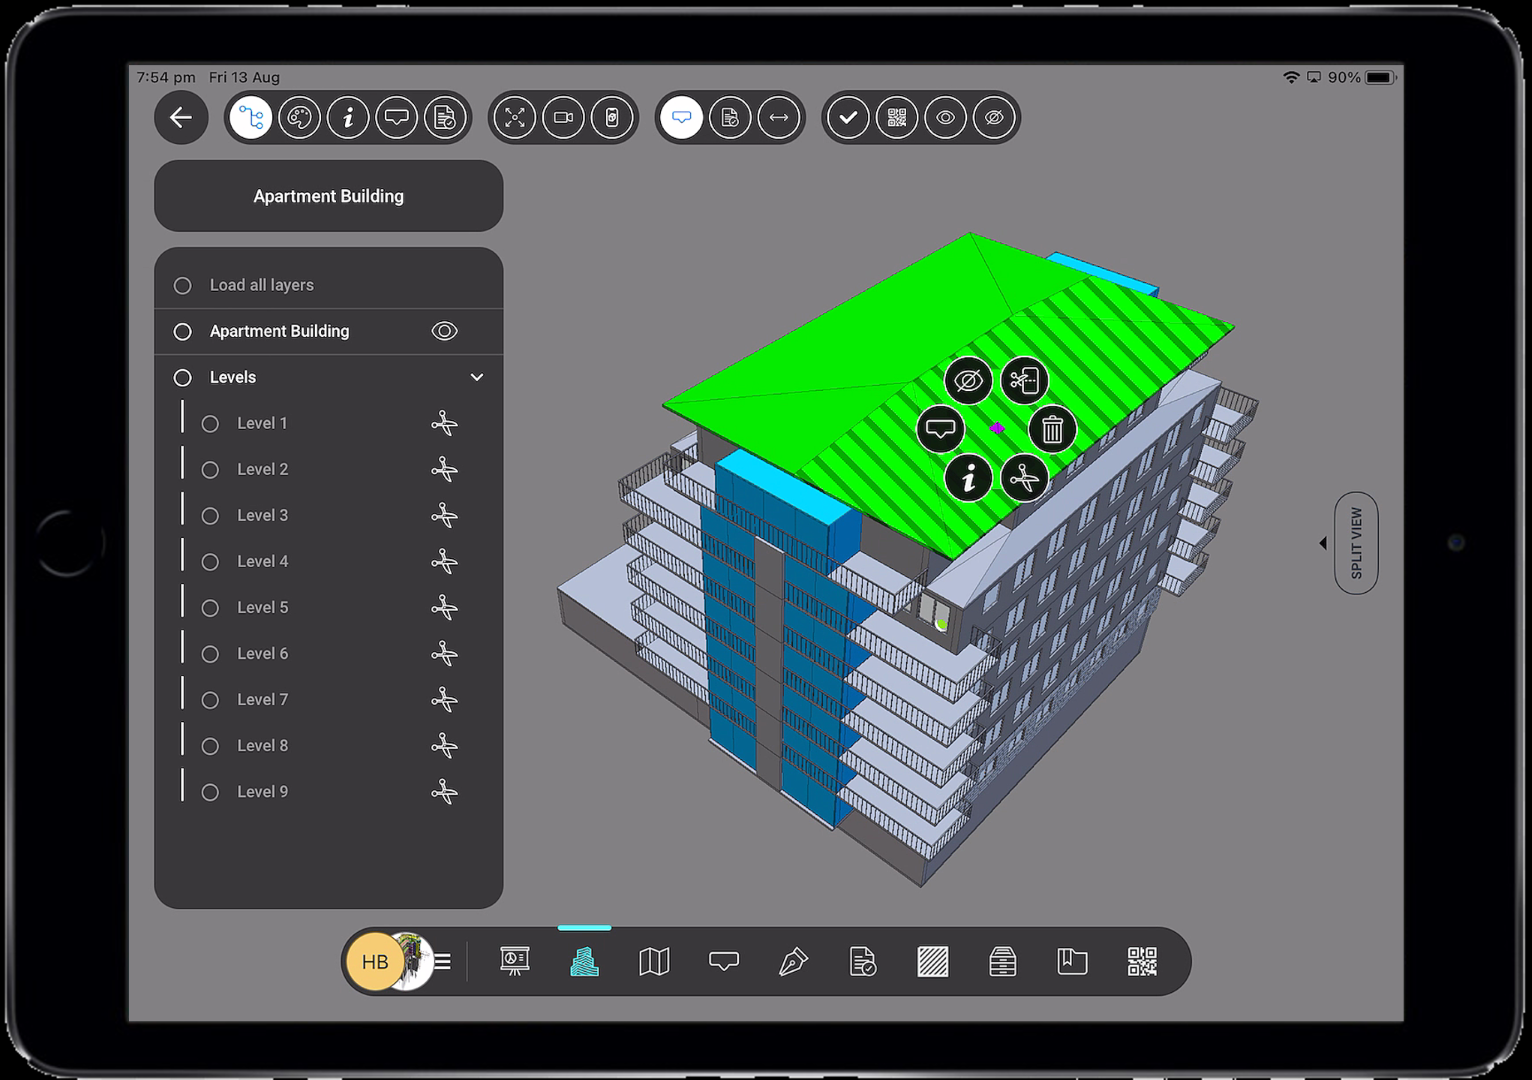This screenshot has width=1532, height=1080.
Task: Open the presentation board tab
Action: point(515,962)
